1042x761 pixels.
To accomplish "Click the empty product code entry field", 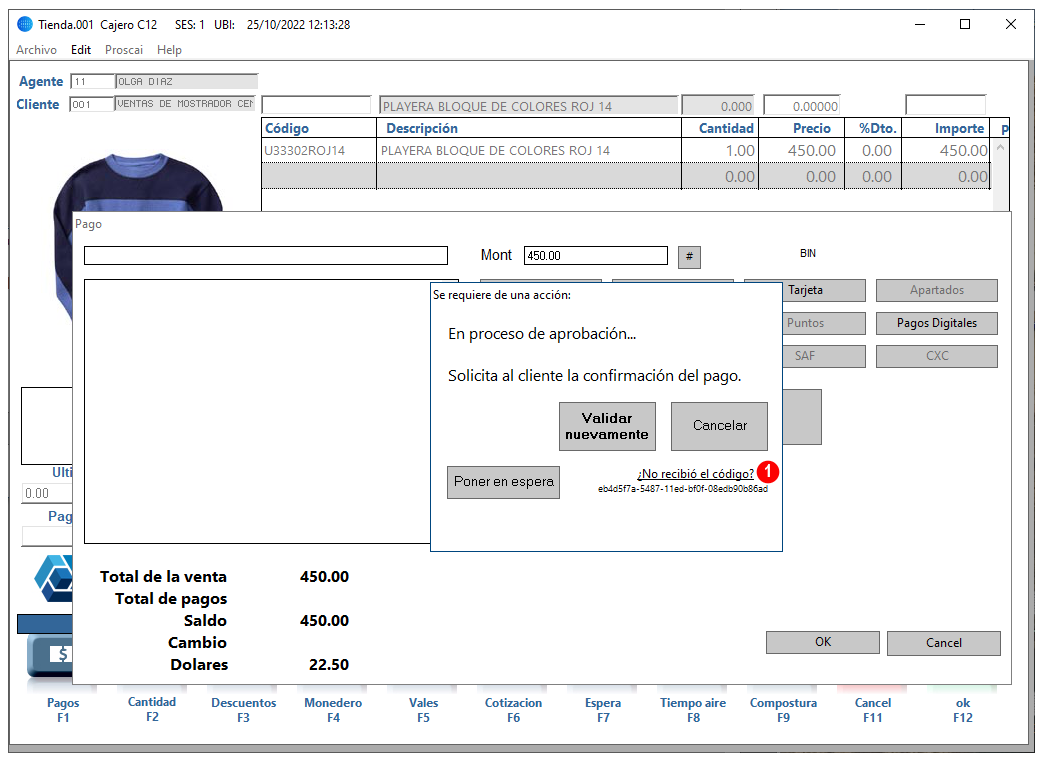I will (316, 105).
